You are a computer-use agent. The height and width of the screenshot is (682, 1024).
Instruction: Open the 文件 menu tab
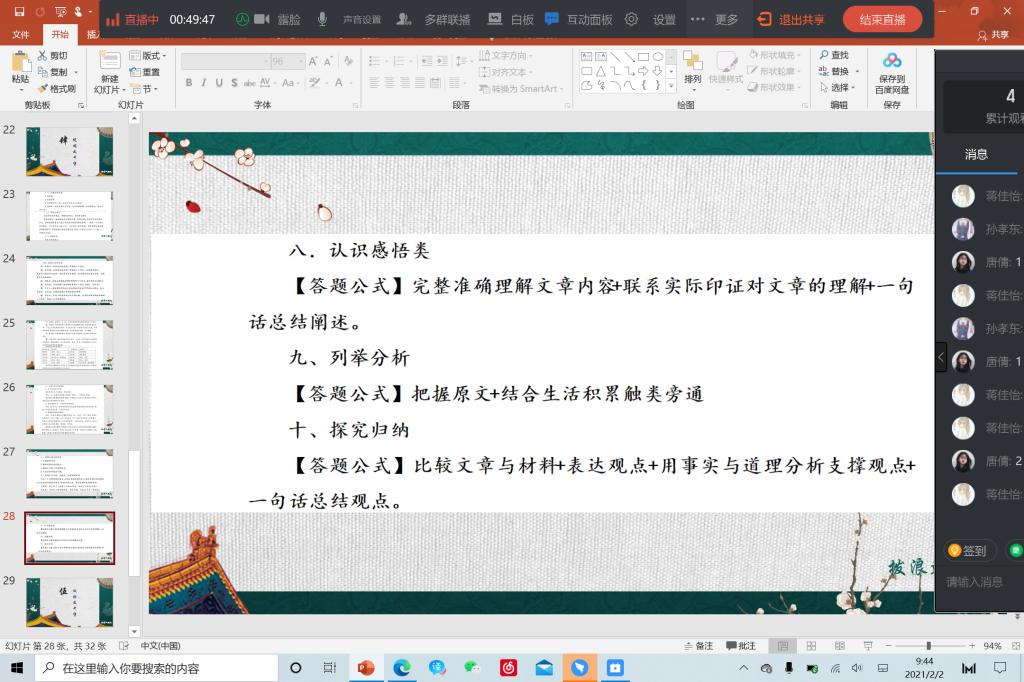20,34
